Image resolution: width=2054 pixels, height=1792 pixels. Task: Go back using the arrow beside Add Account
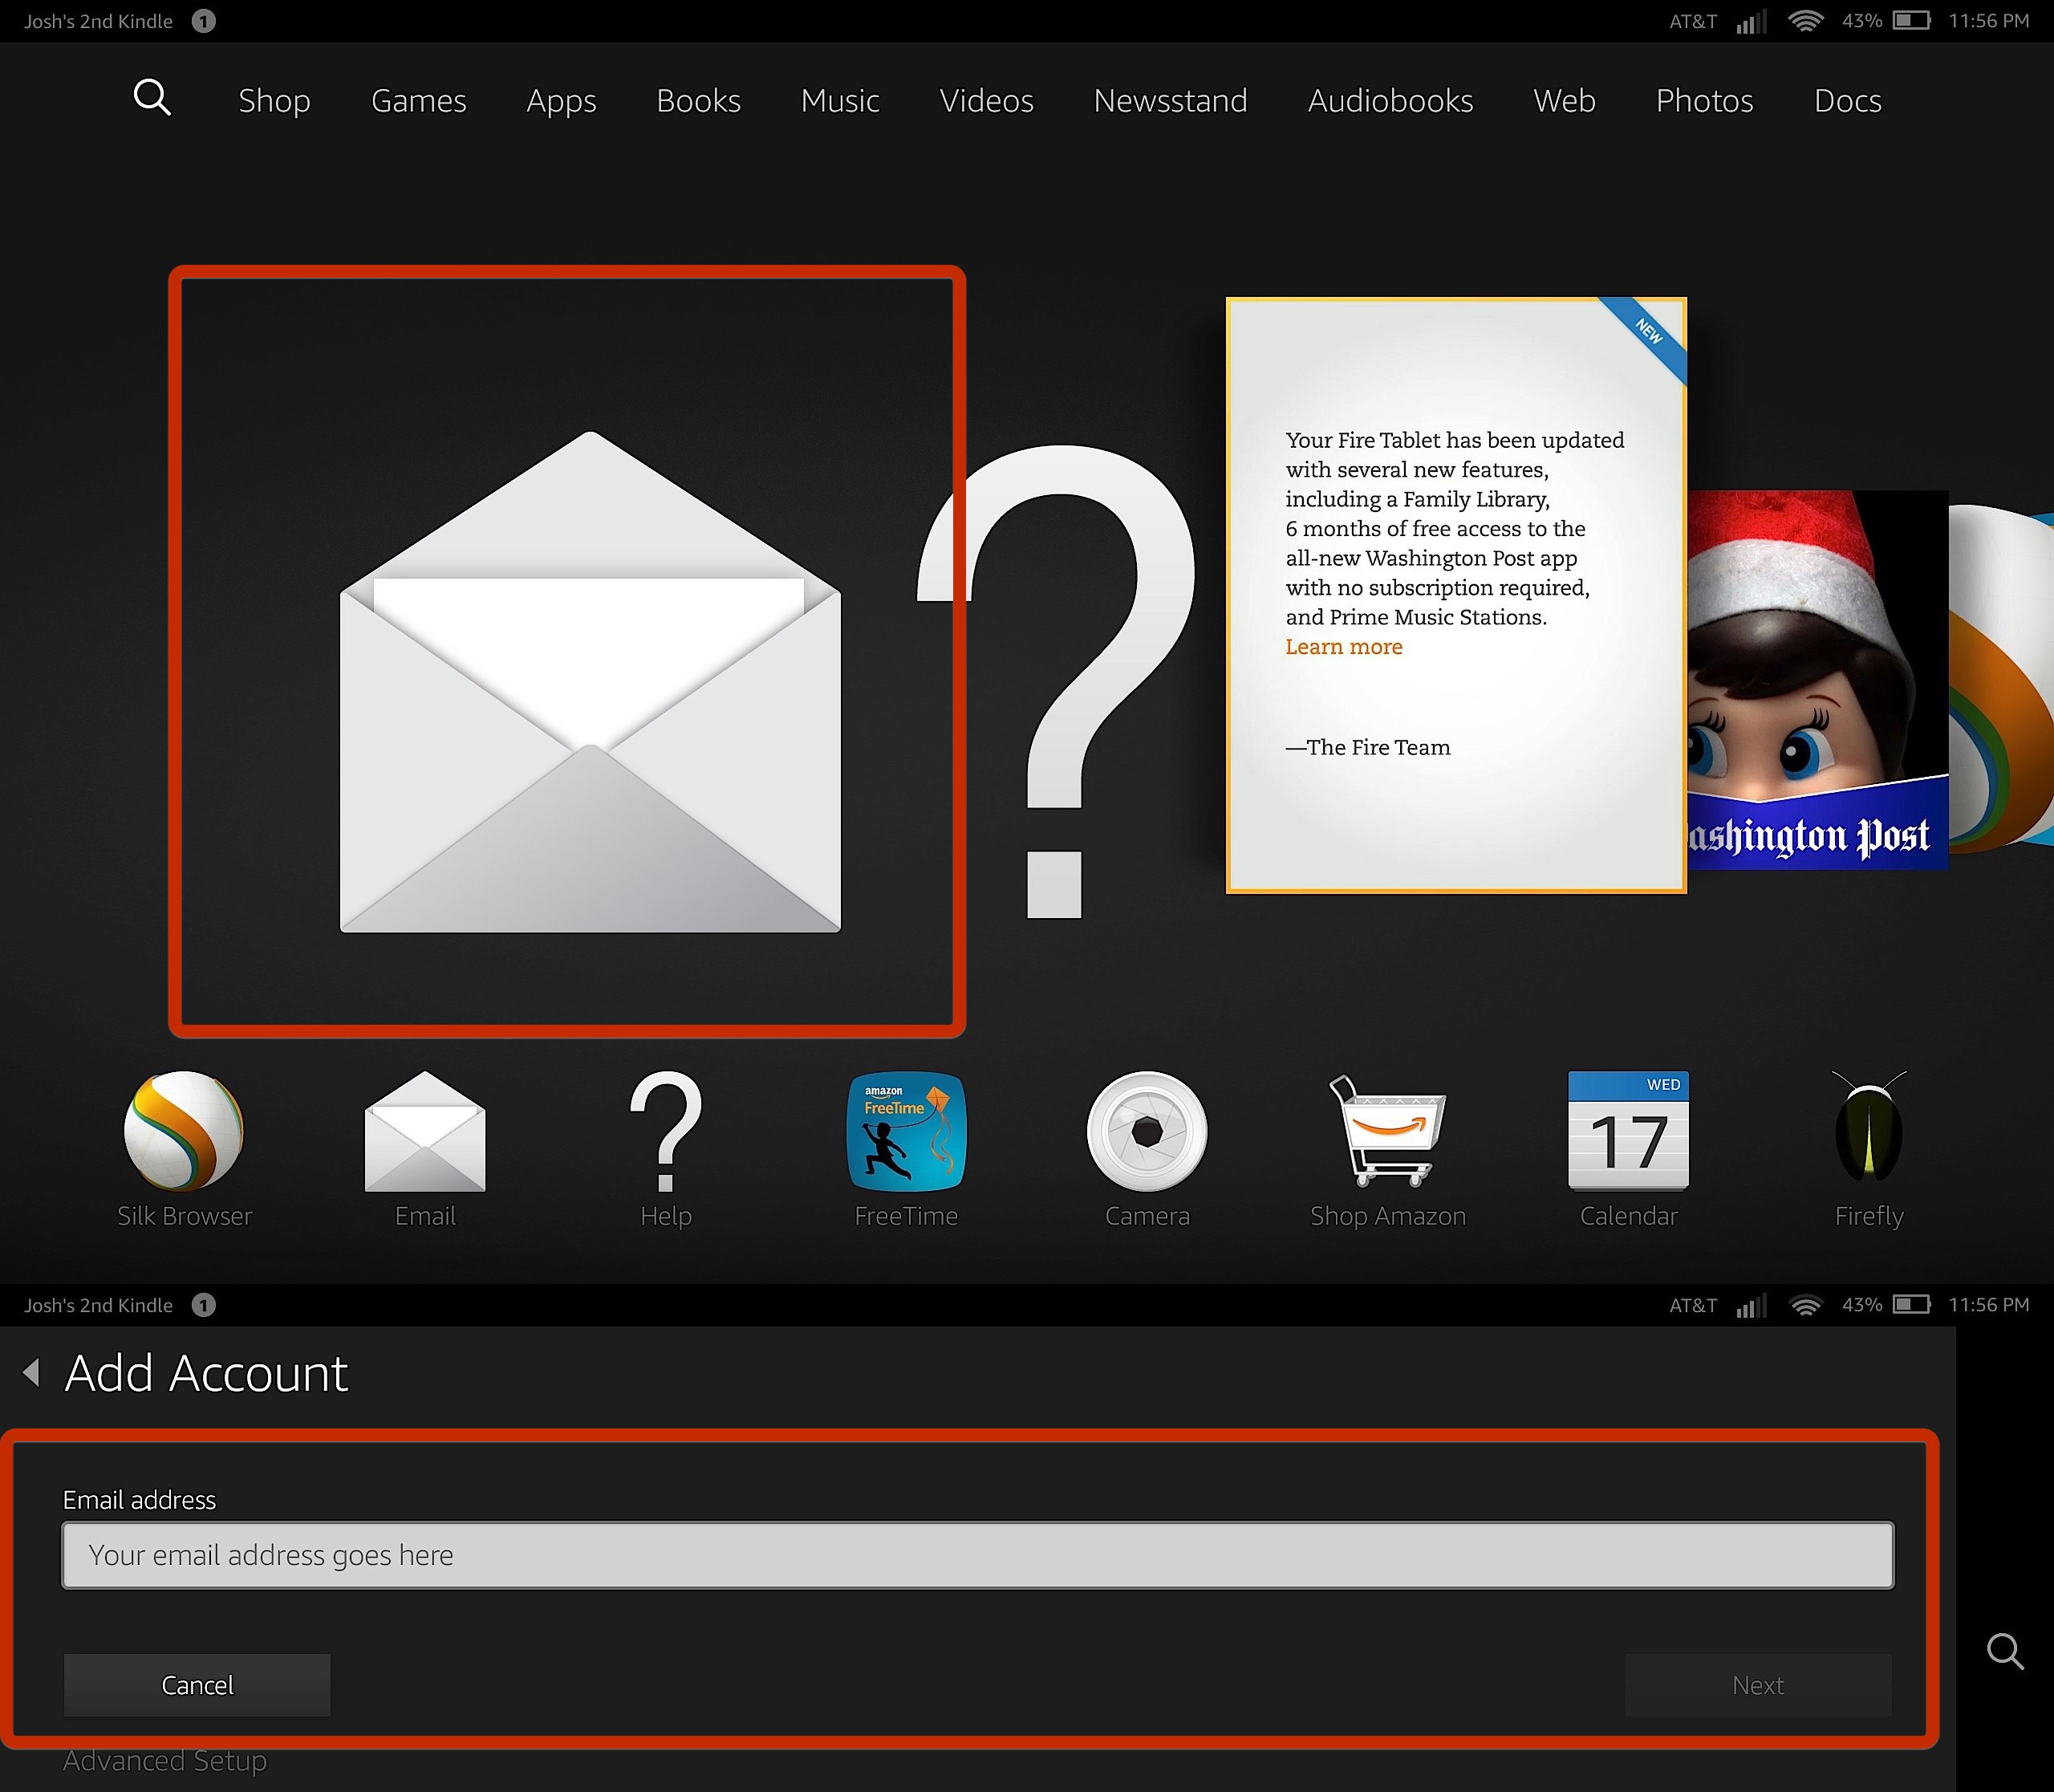32,1372
